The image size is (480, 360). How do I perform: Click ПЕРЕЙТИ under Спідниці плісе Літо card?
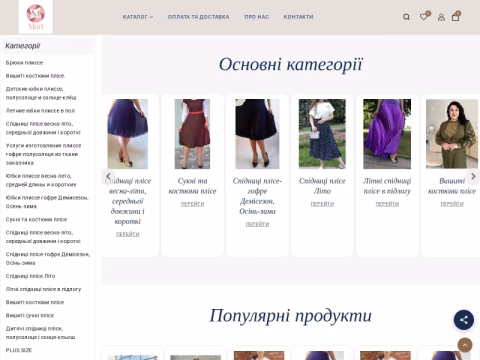[322, 204]
